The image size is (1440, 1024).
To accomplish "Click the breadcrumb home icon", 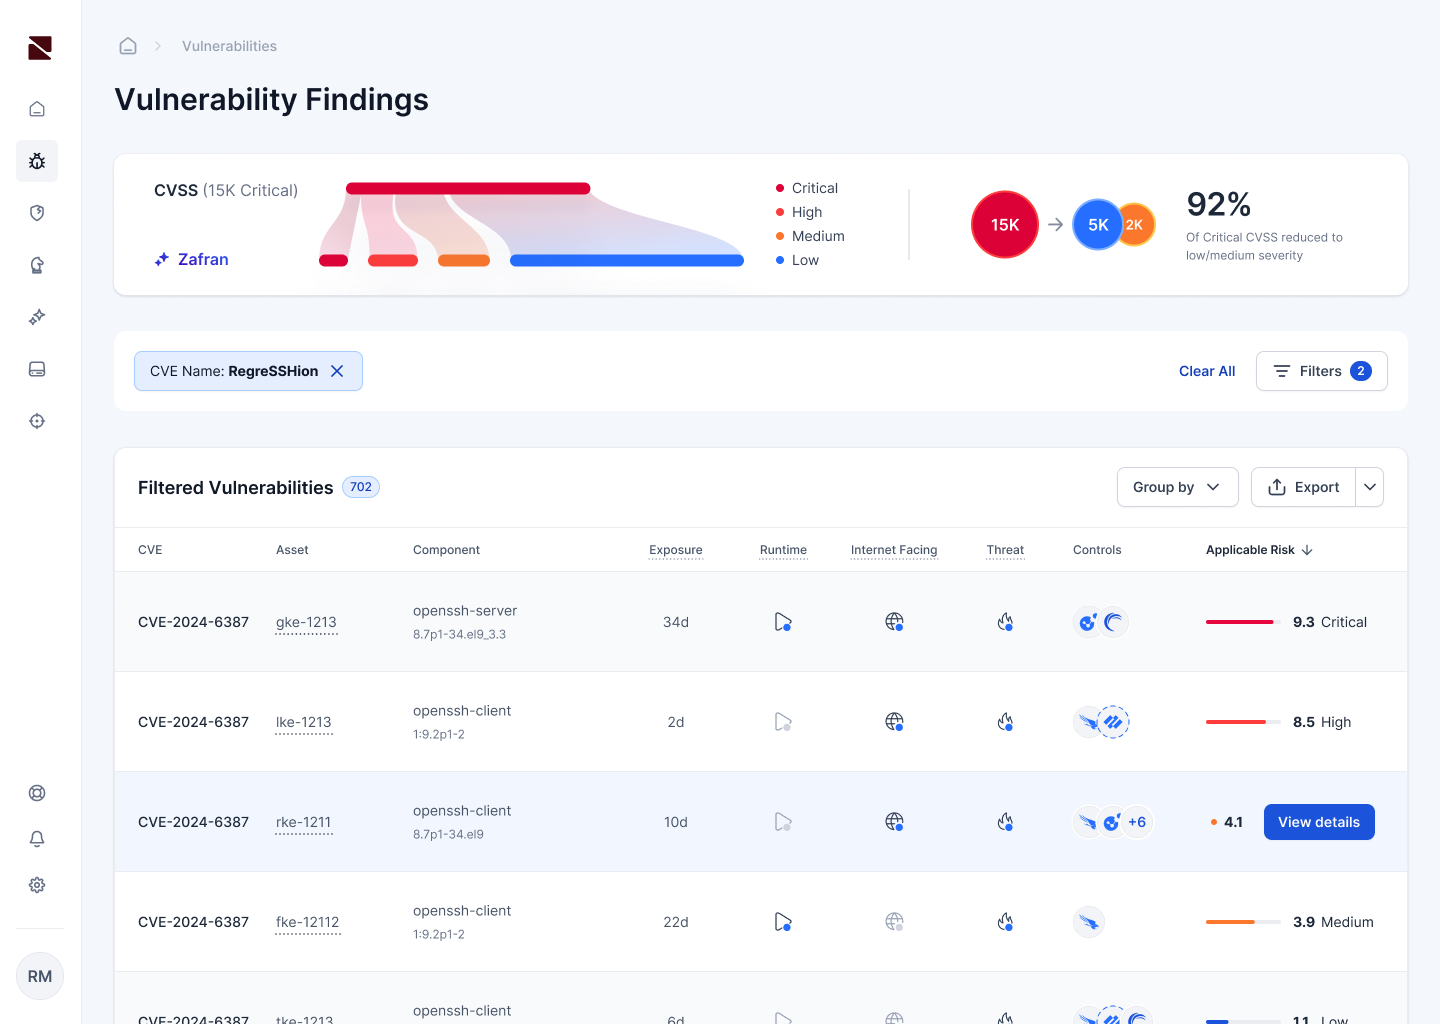I will click(128, 46).
